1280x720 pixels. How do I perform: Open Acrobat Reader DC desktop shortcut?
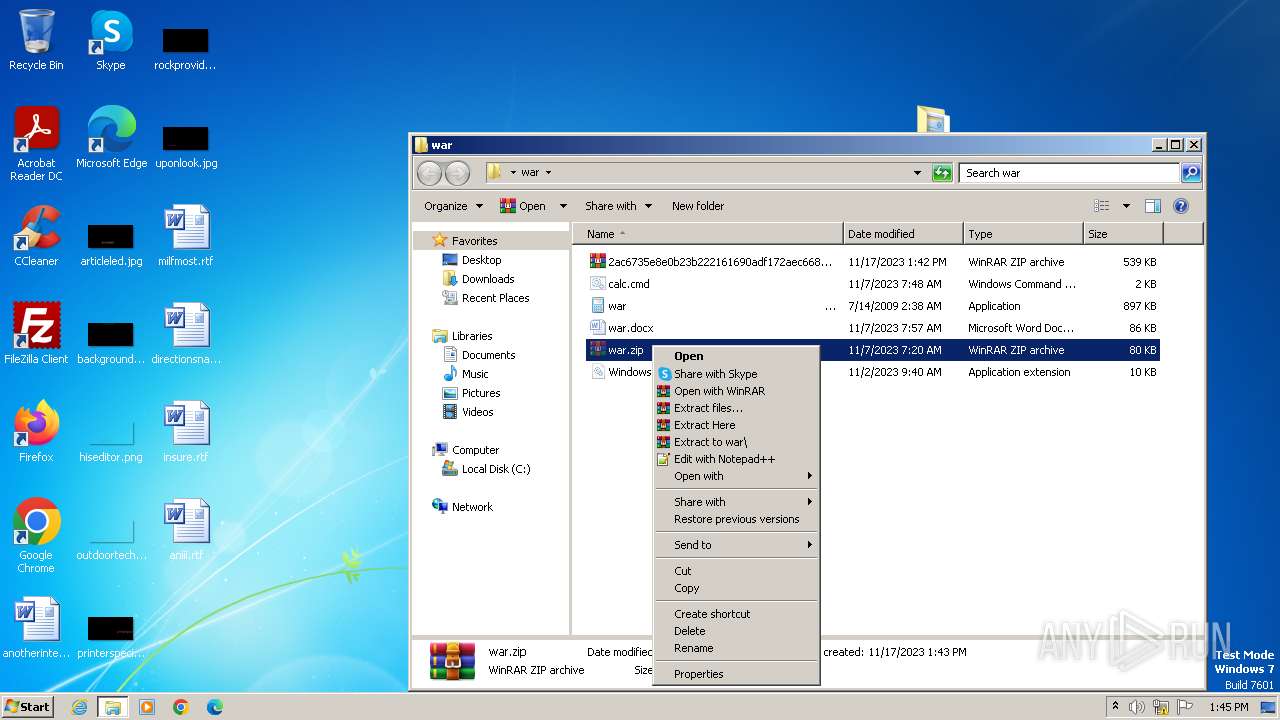(x=36, y=143)
